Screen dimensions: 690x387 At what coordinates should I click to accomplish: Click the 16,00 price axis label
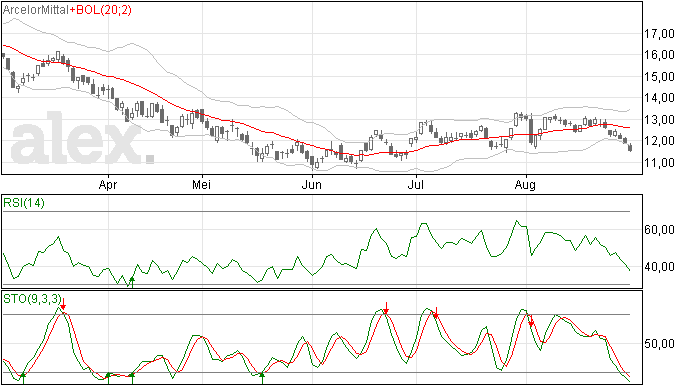tap(660, 55)
